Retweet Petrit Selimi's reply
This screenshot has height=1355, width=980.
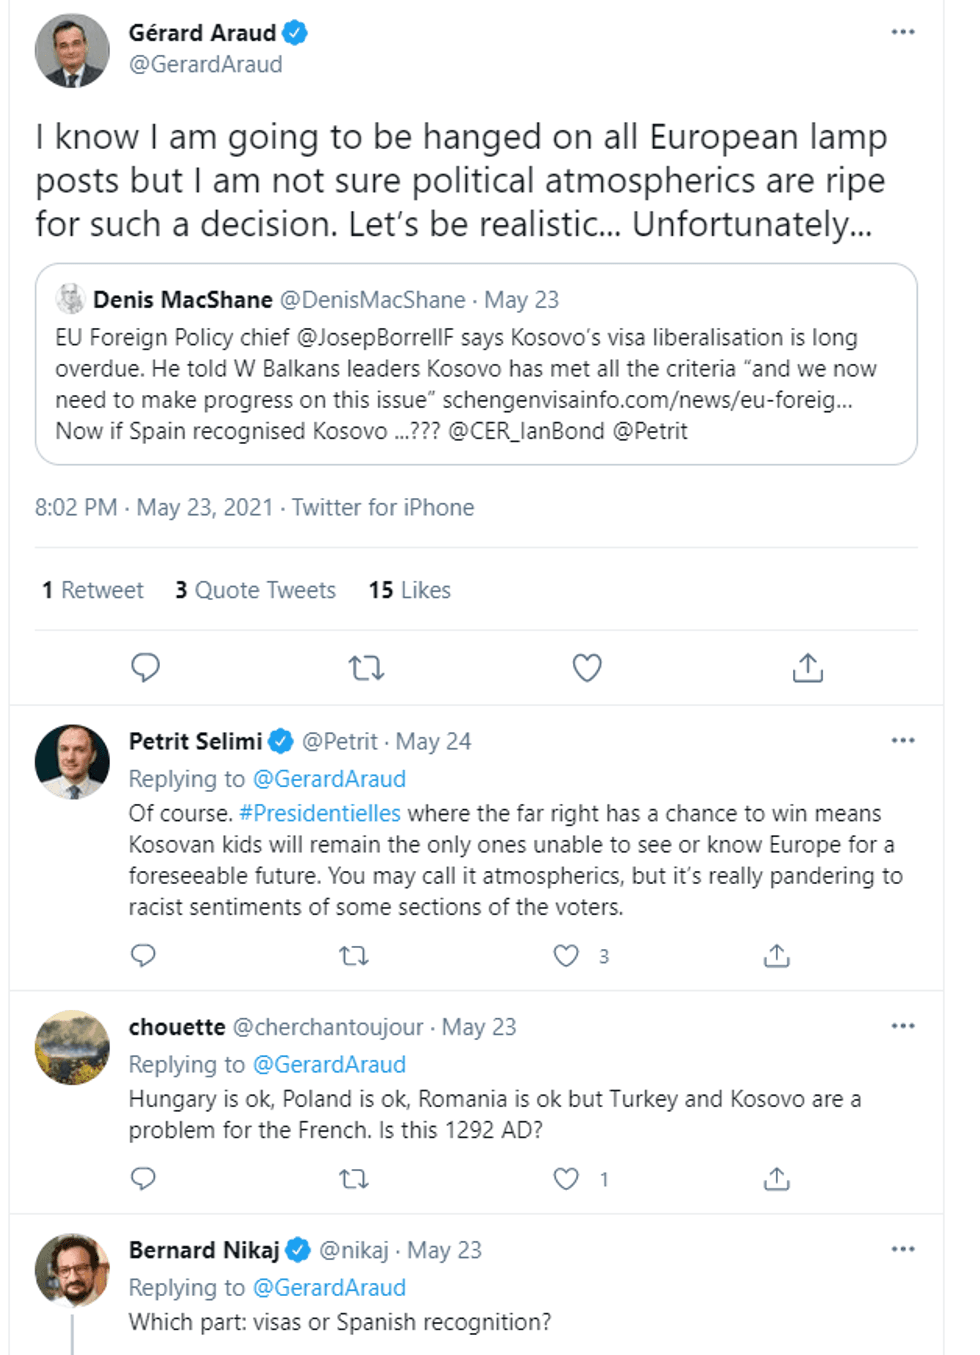click(354, 956)
